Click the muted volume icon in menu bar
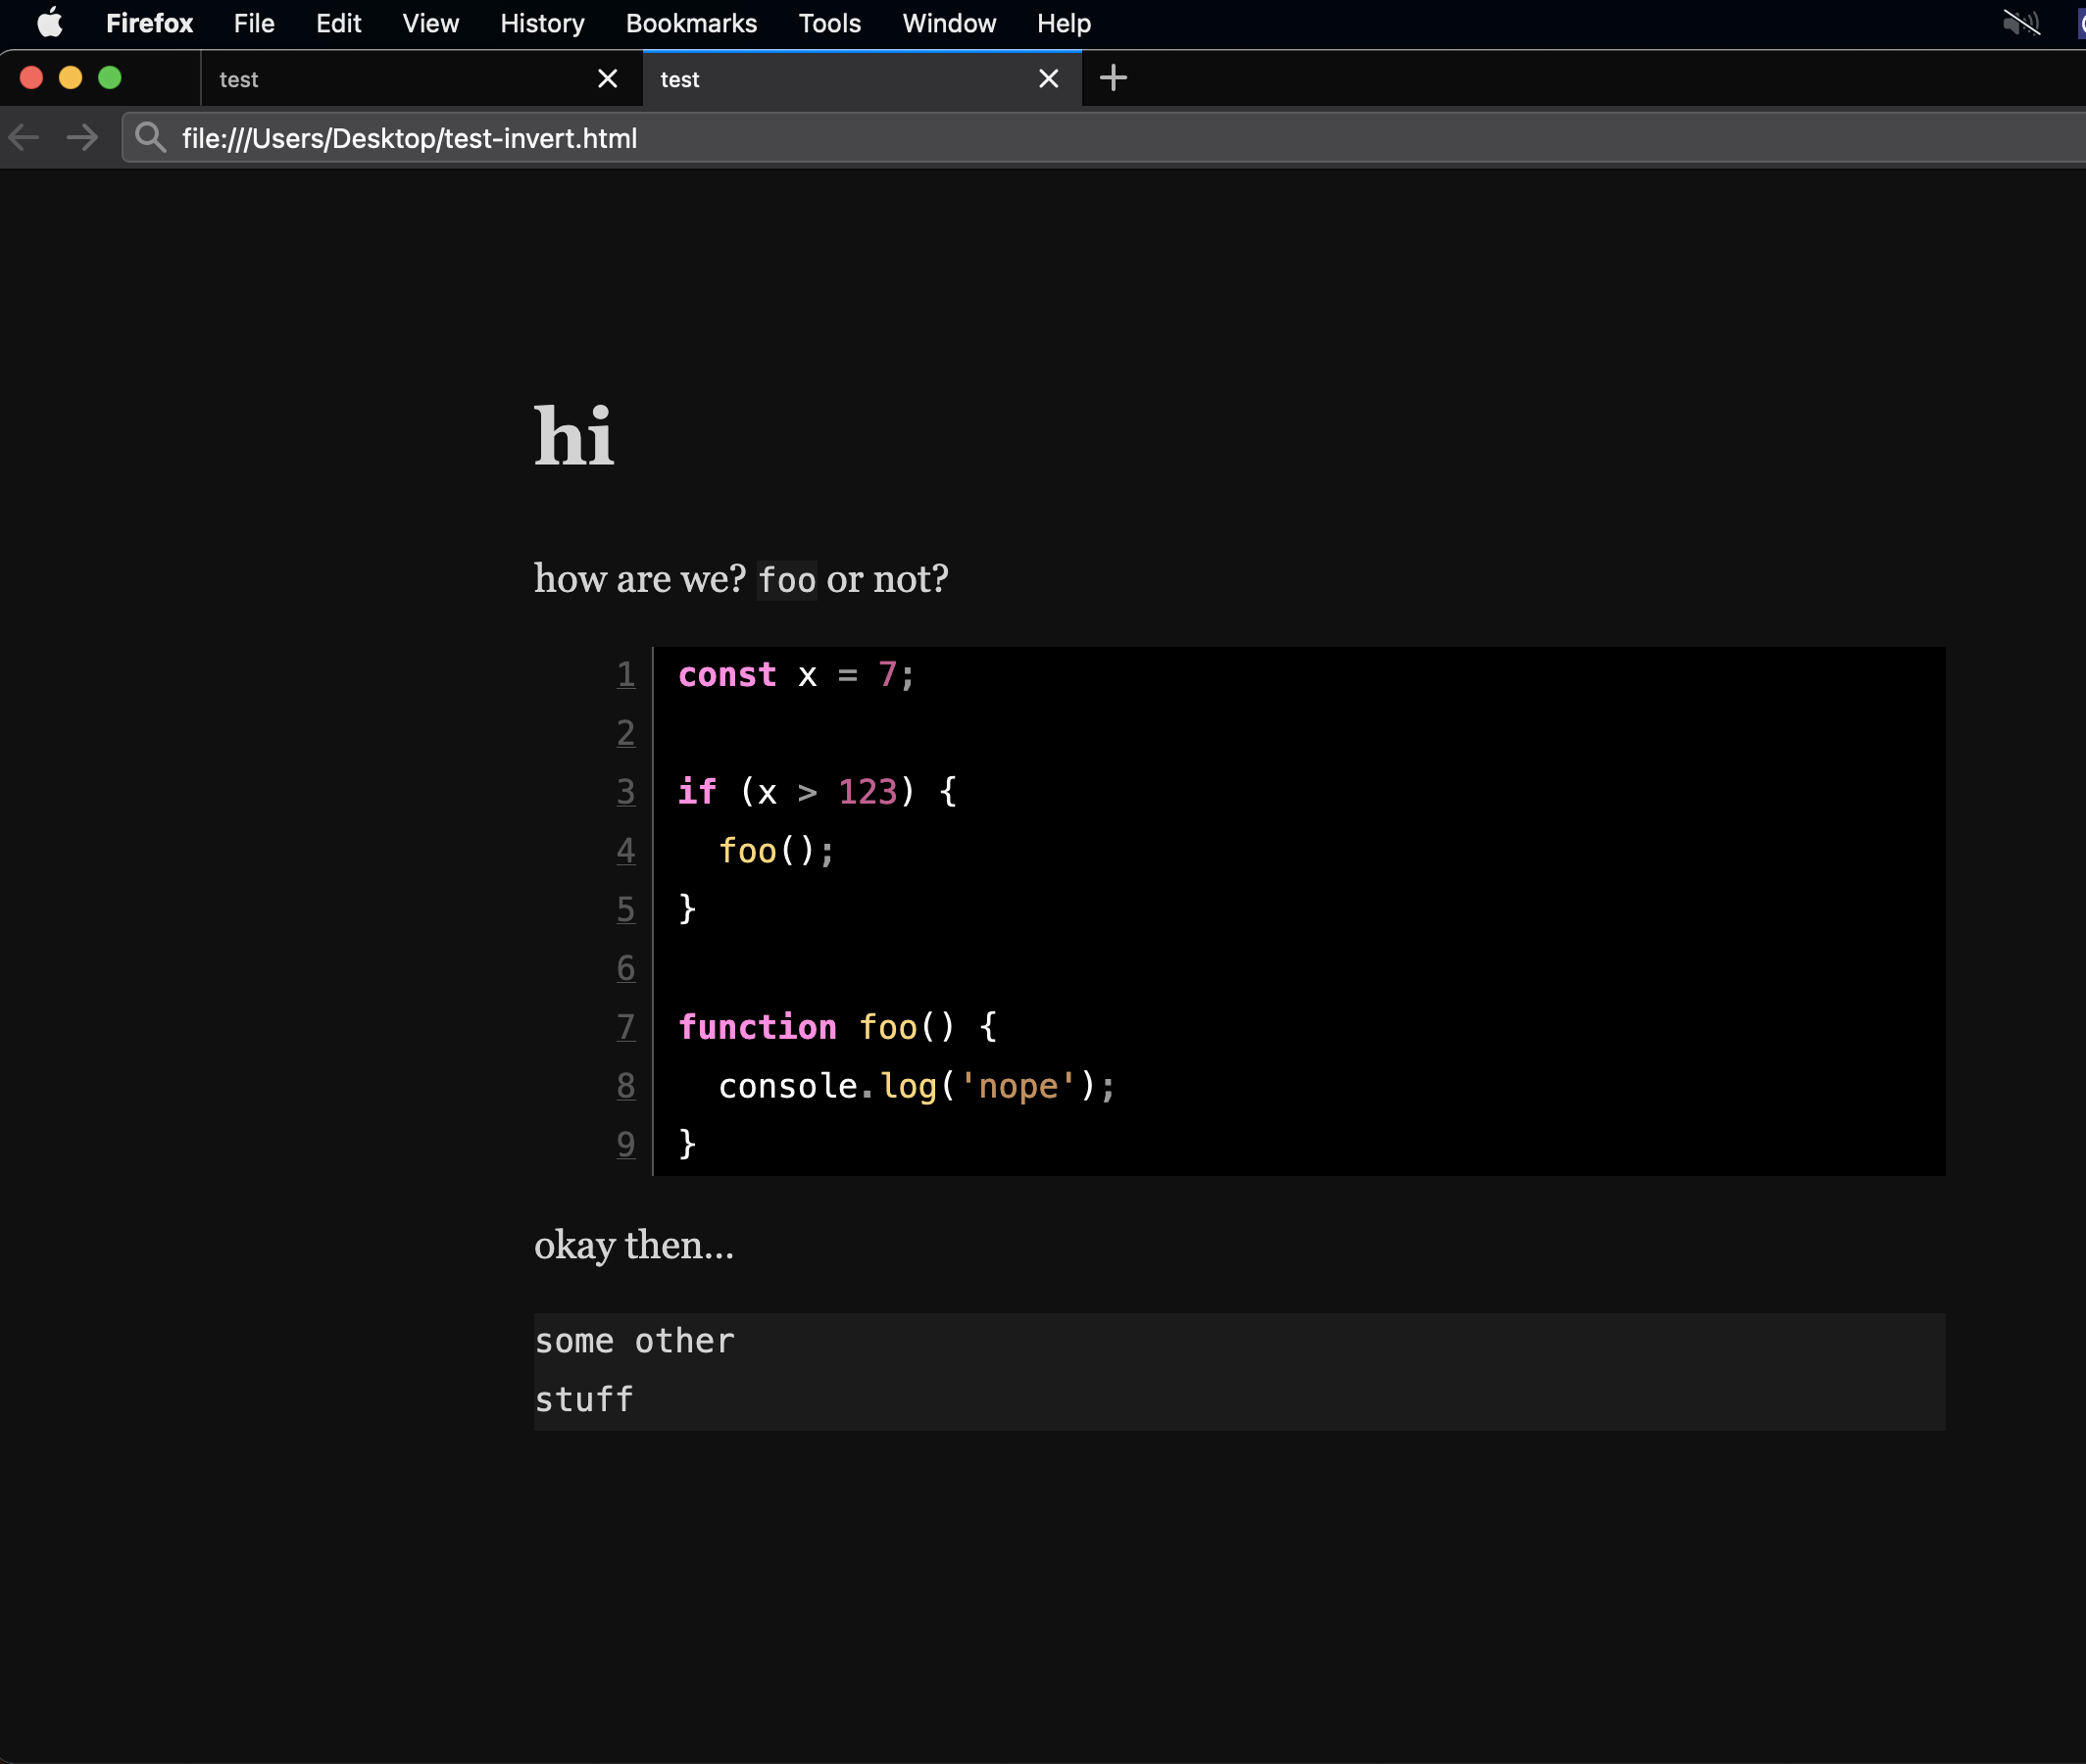 [2021, 22]
